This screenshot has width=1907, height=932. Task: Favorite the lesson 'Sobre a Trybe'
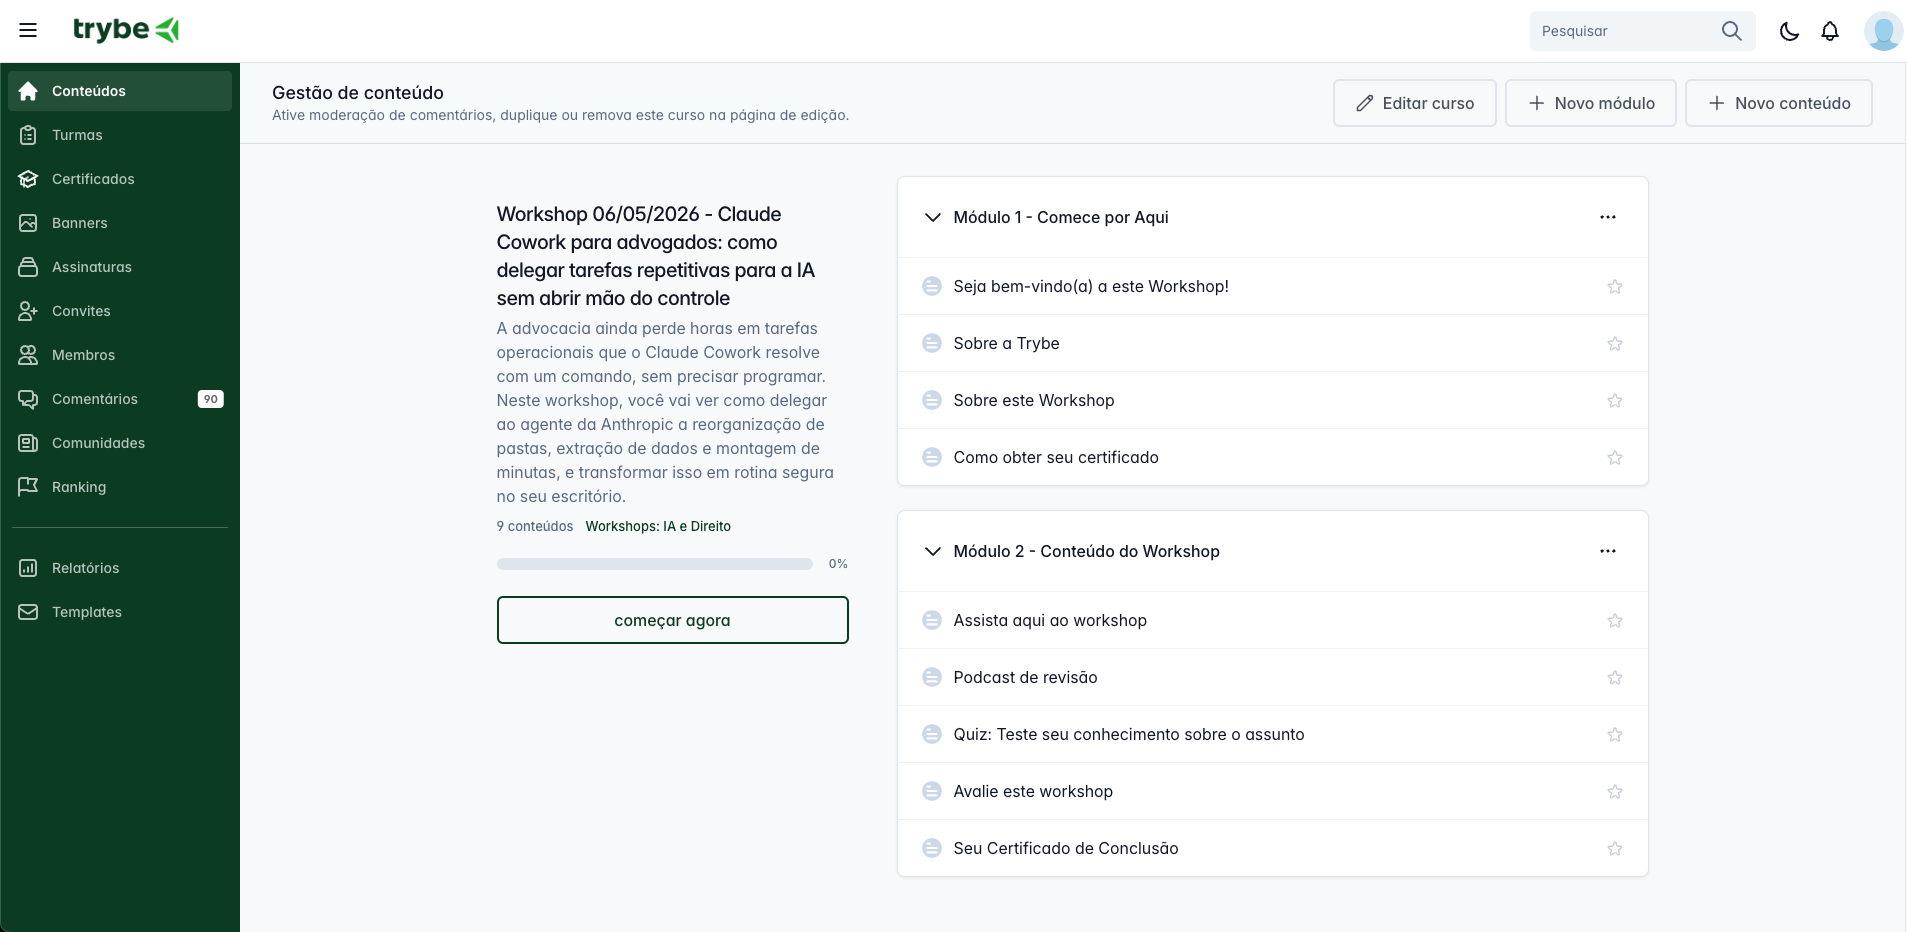tap(1615, 343)
